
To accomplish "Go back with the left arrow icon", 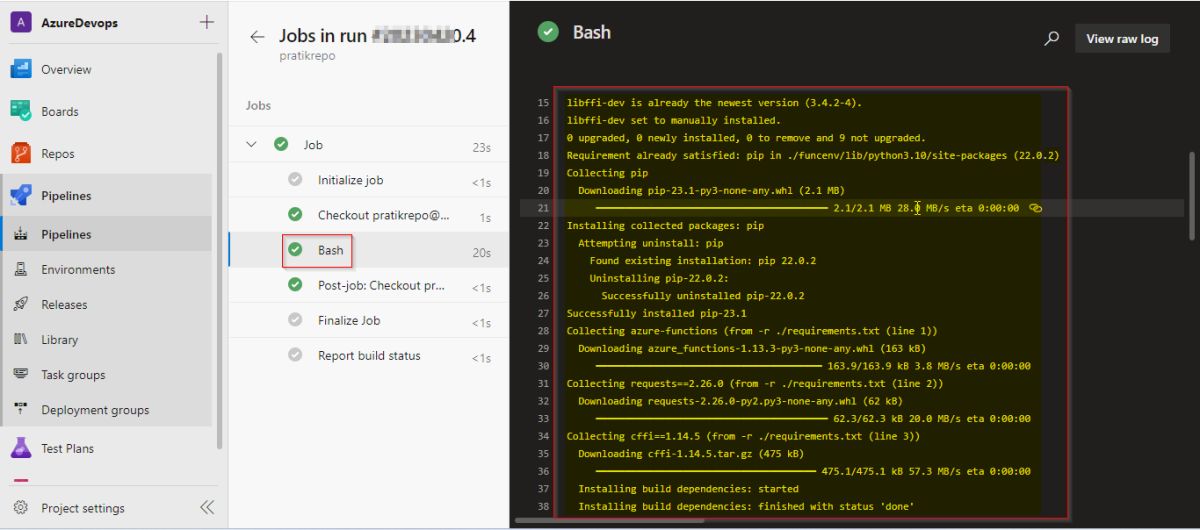I will [x=257, y=36].
